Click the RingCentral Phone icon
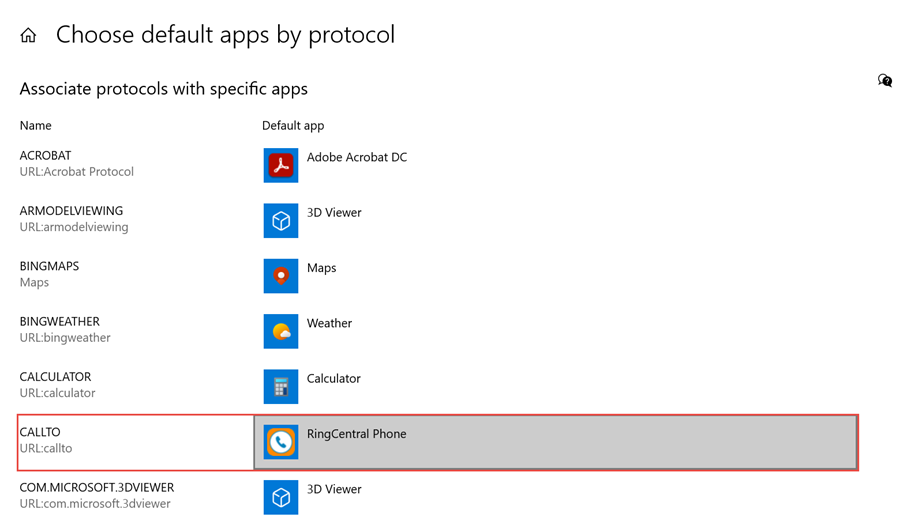The height and width of the screenshot is (521, 903). pos(281,442)
